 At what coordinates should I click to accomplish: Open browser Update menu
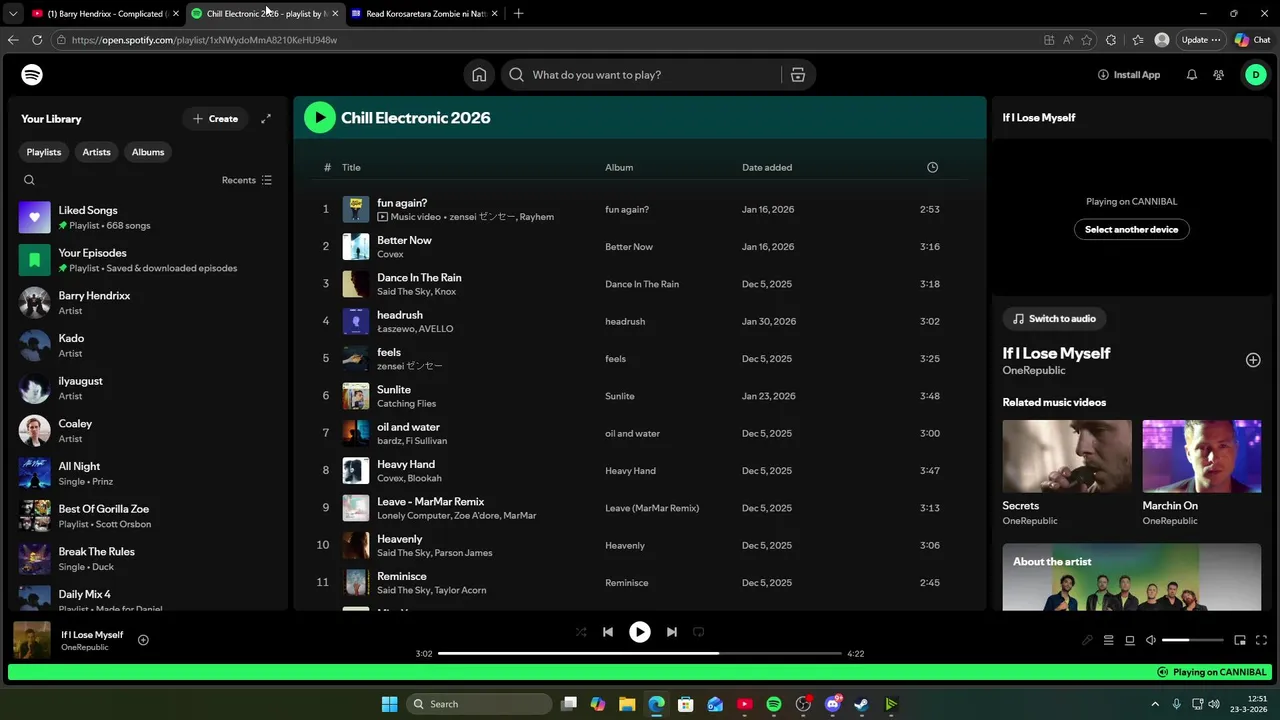pos(1201,40)
